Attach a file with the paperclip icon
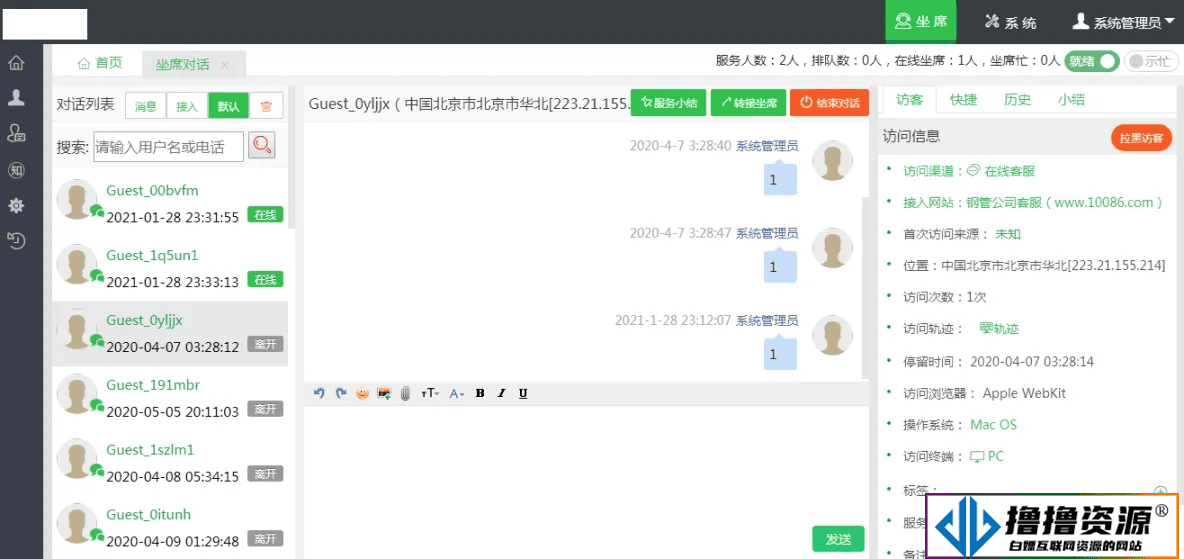1184x559 pixels. click(x=405, y=394)
